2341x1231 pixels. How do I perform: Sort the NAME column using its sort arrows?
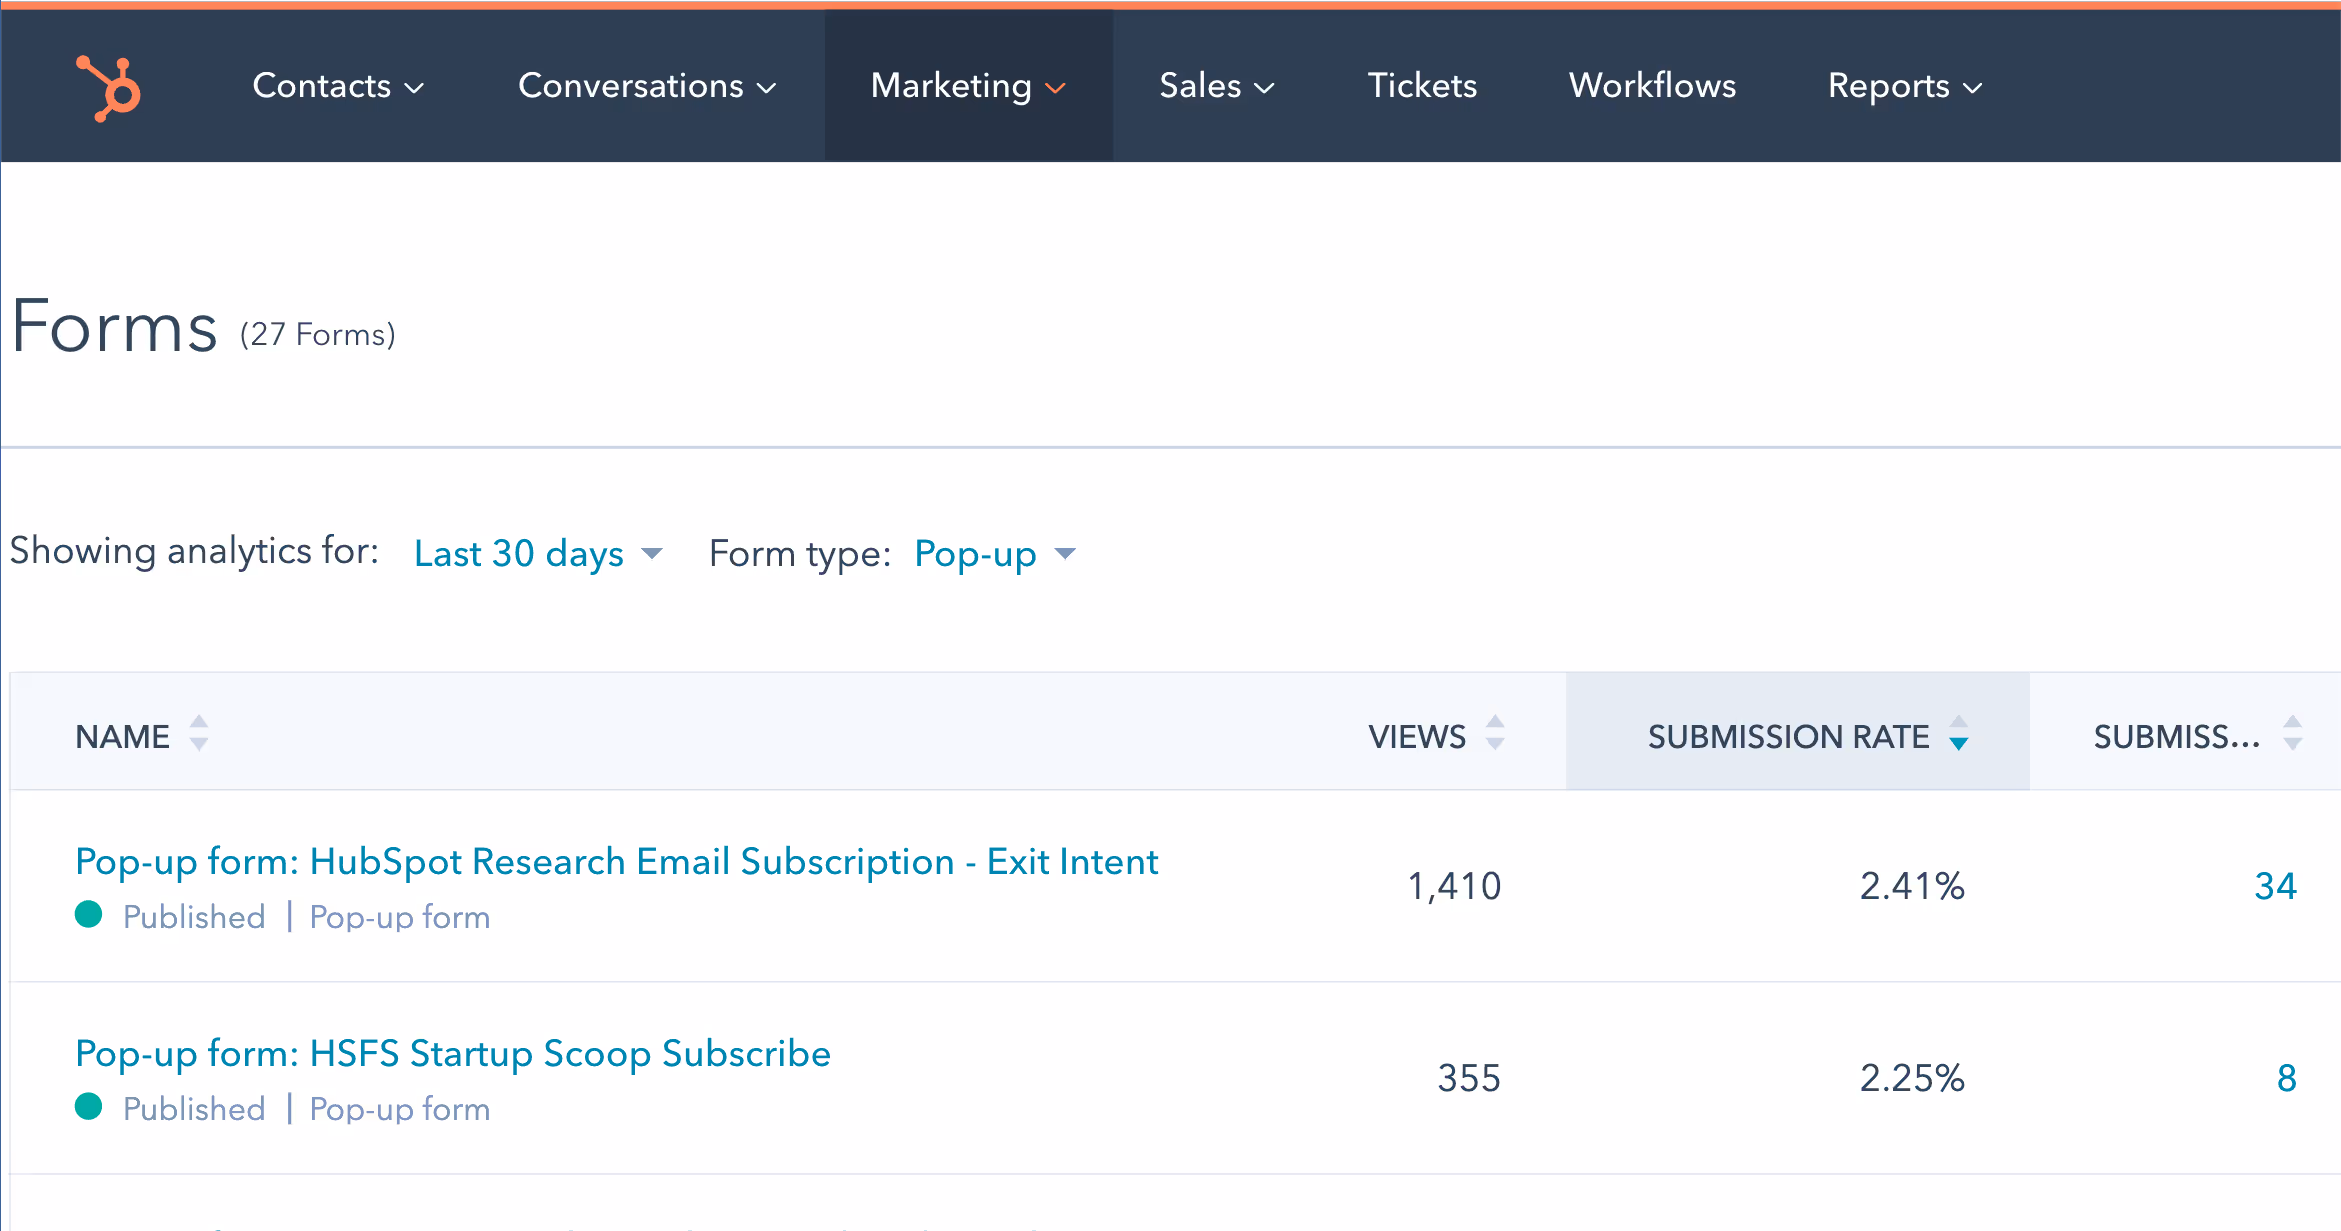[x=199, y=735]
